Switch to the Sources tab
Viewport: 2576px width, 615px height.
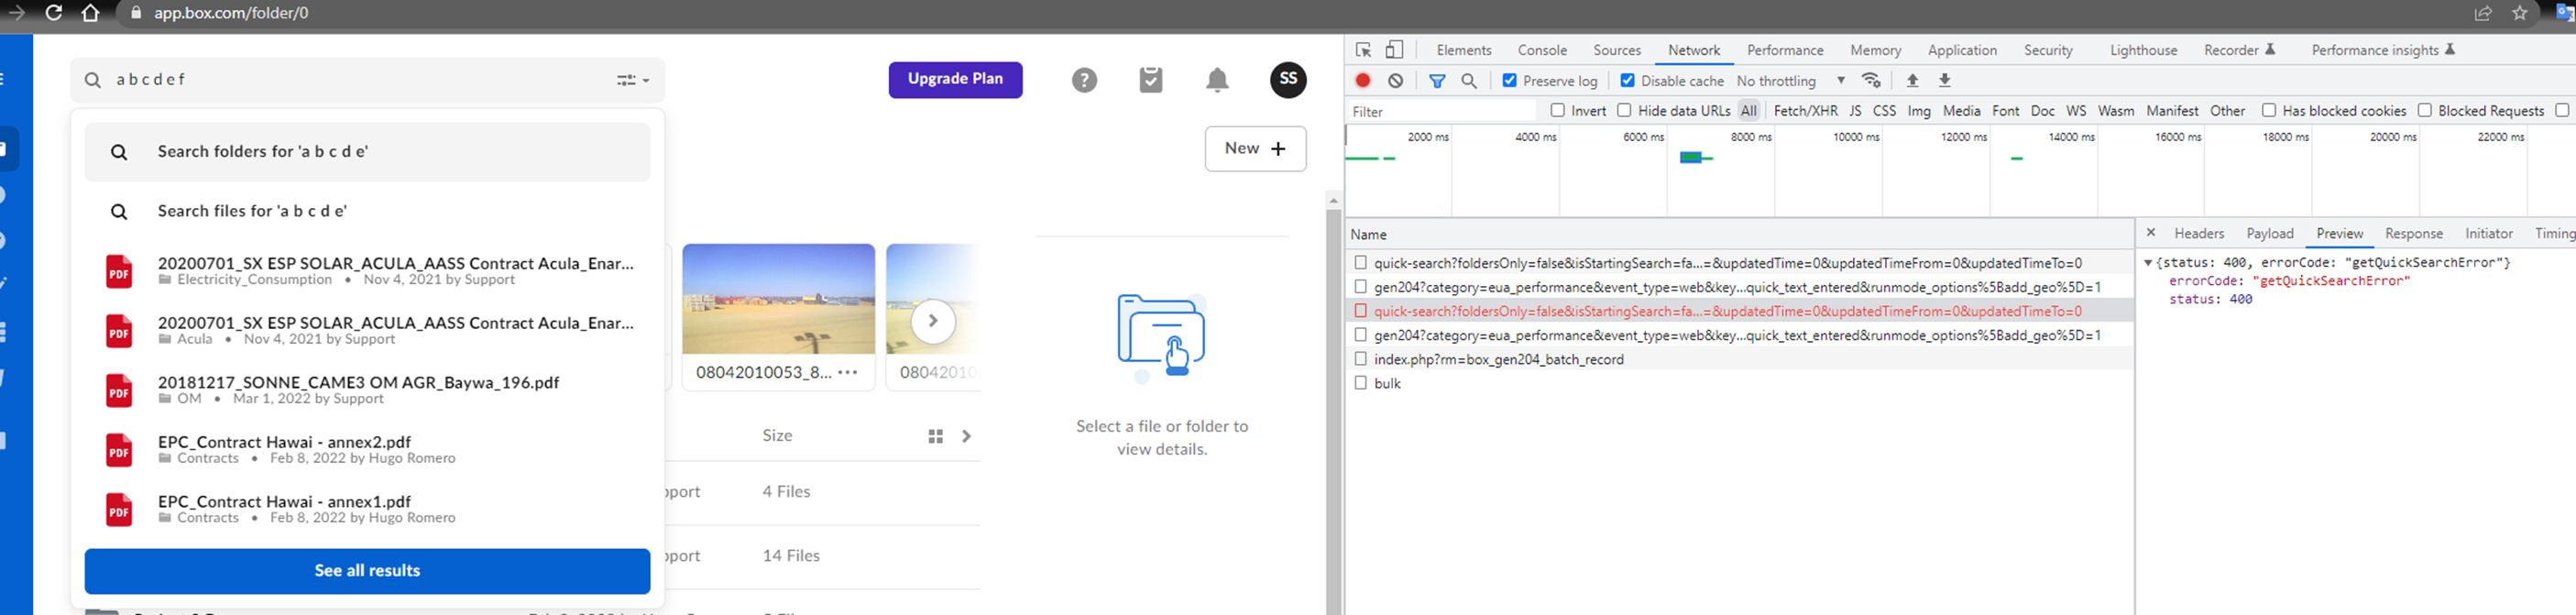[1616, 50]
